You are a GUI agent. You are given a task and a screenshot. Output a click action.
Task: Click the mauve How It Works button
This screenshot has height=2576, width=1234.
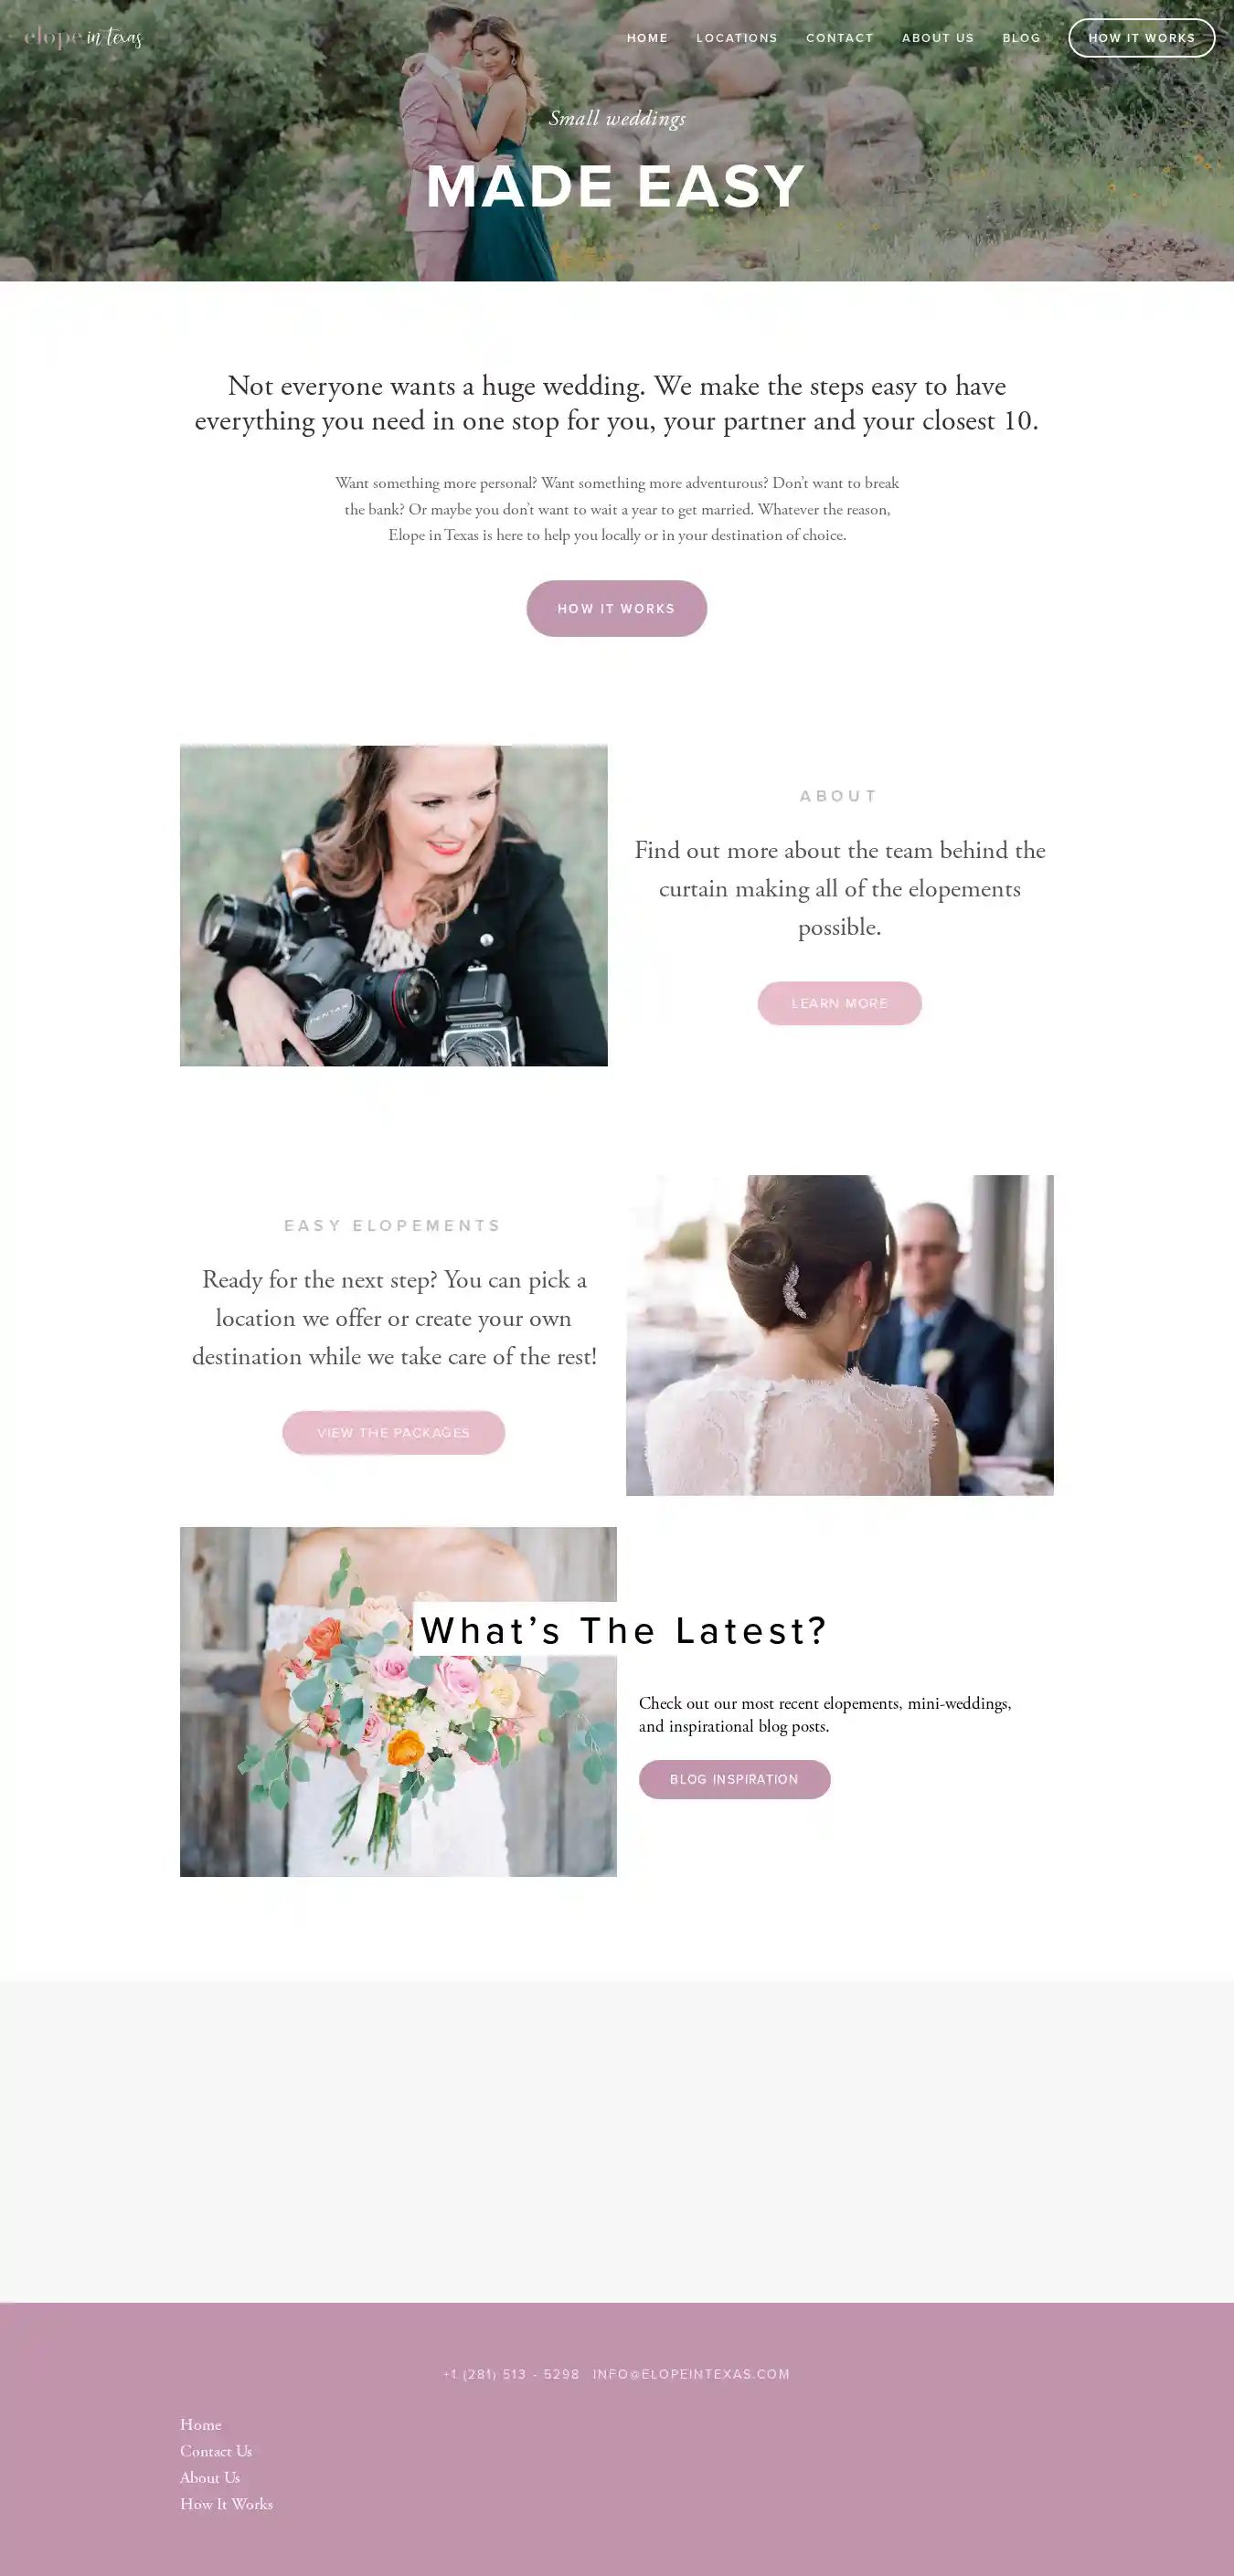(x=617, y=608)
